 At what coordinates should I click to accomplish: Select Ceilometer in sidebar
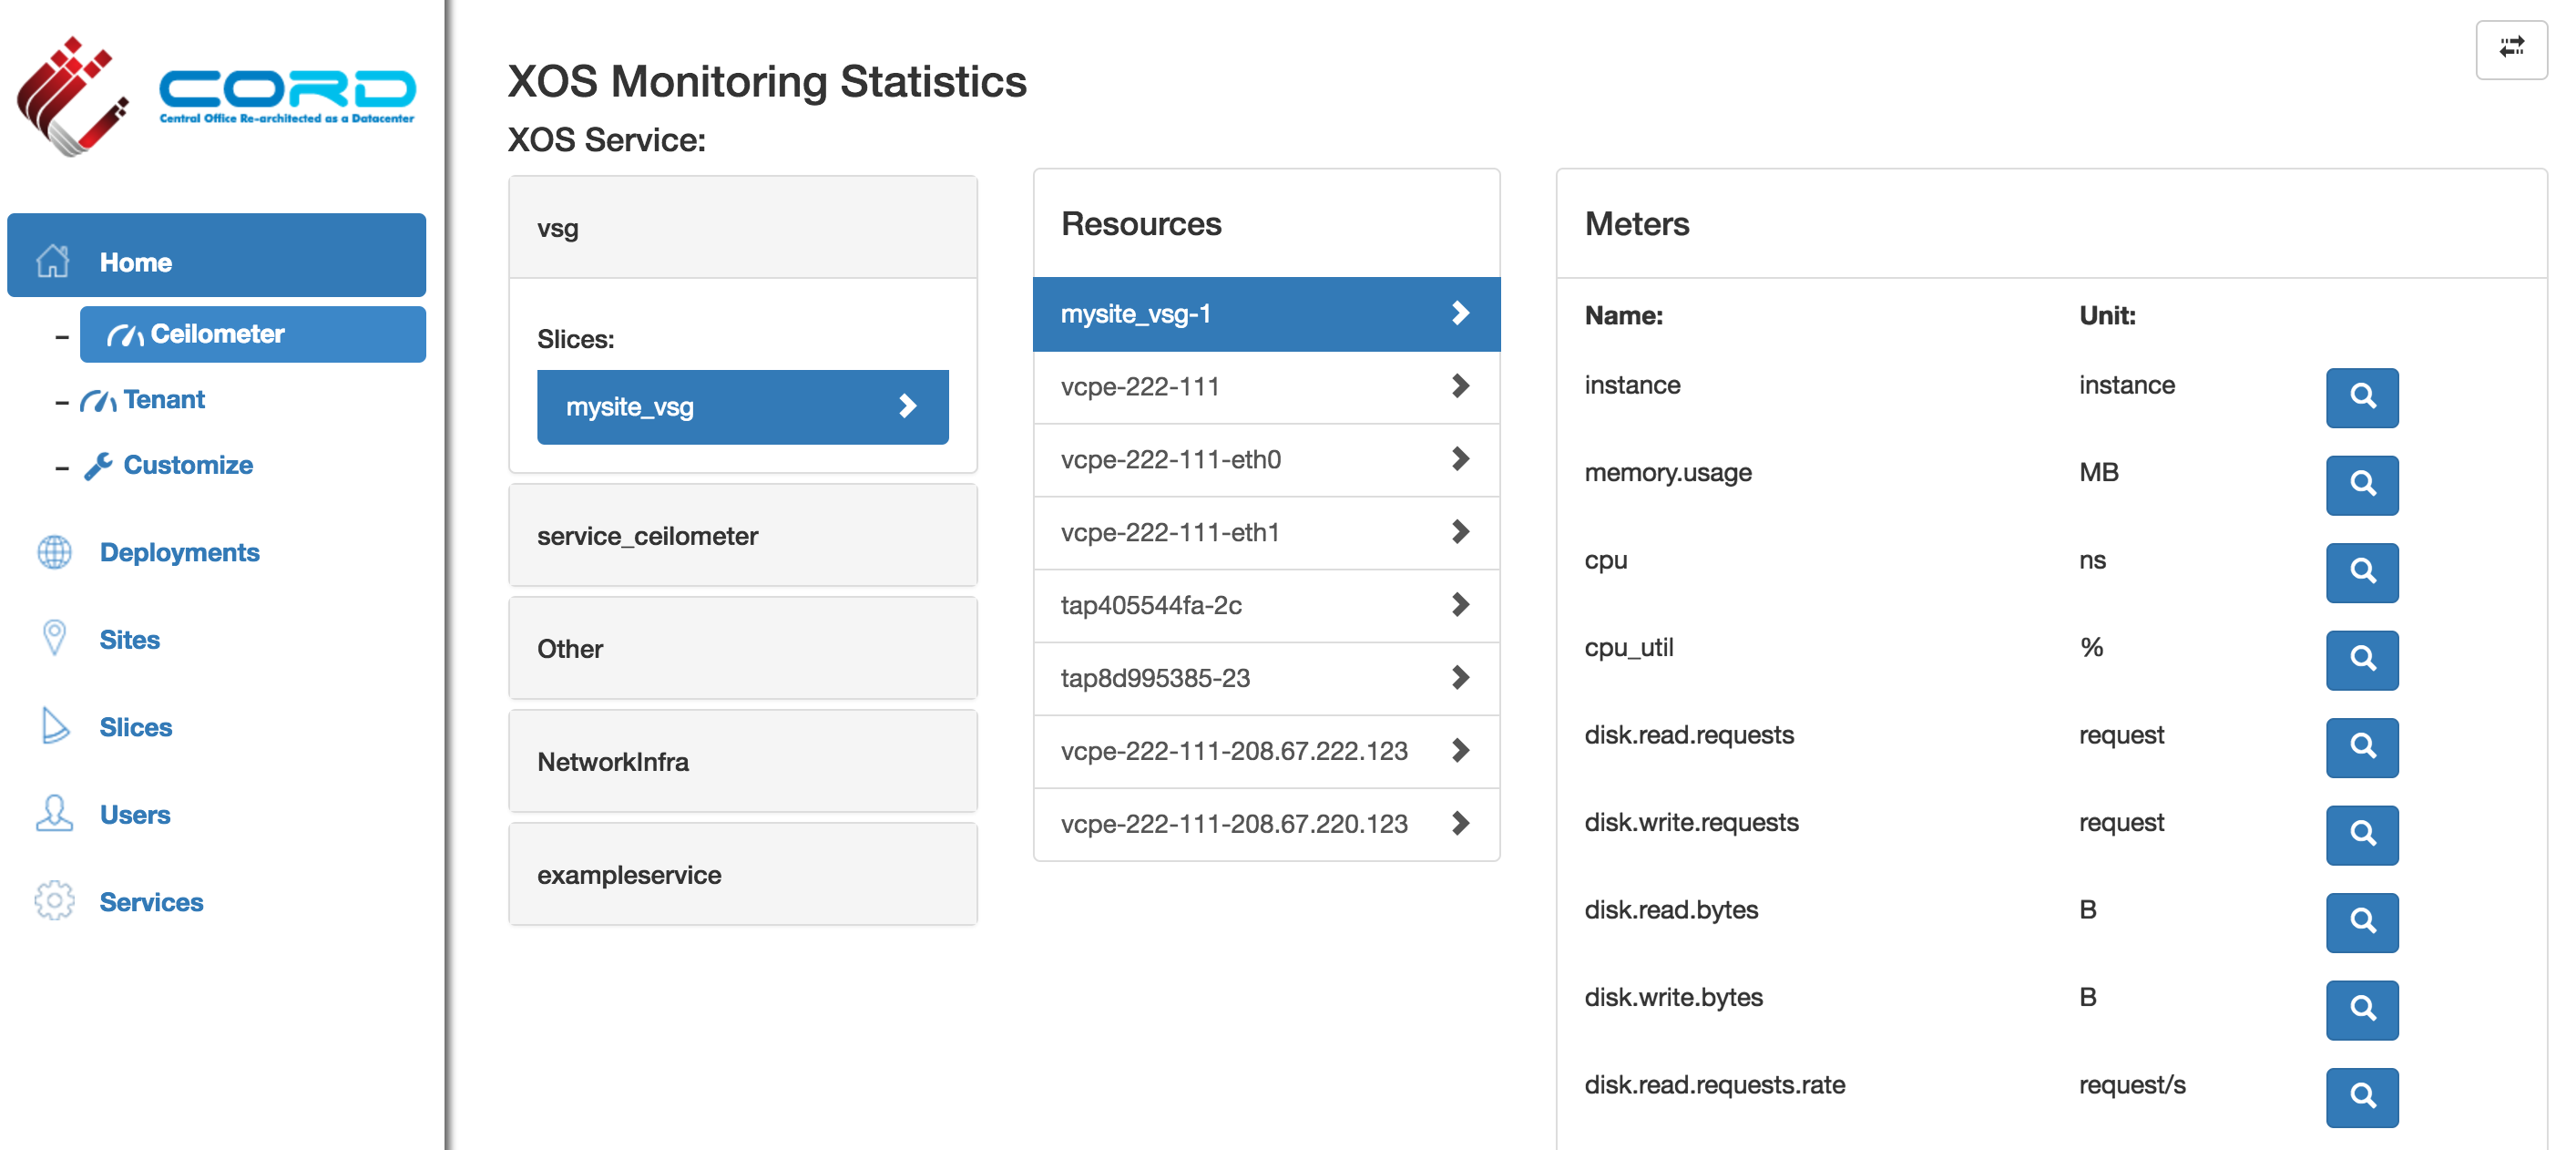point(252,334)
